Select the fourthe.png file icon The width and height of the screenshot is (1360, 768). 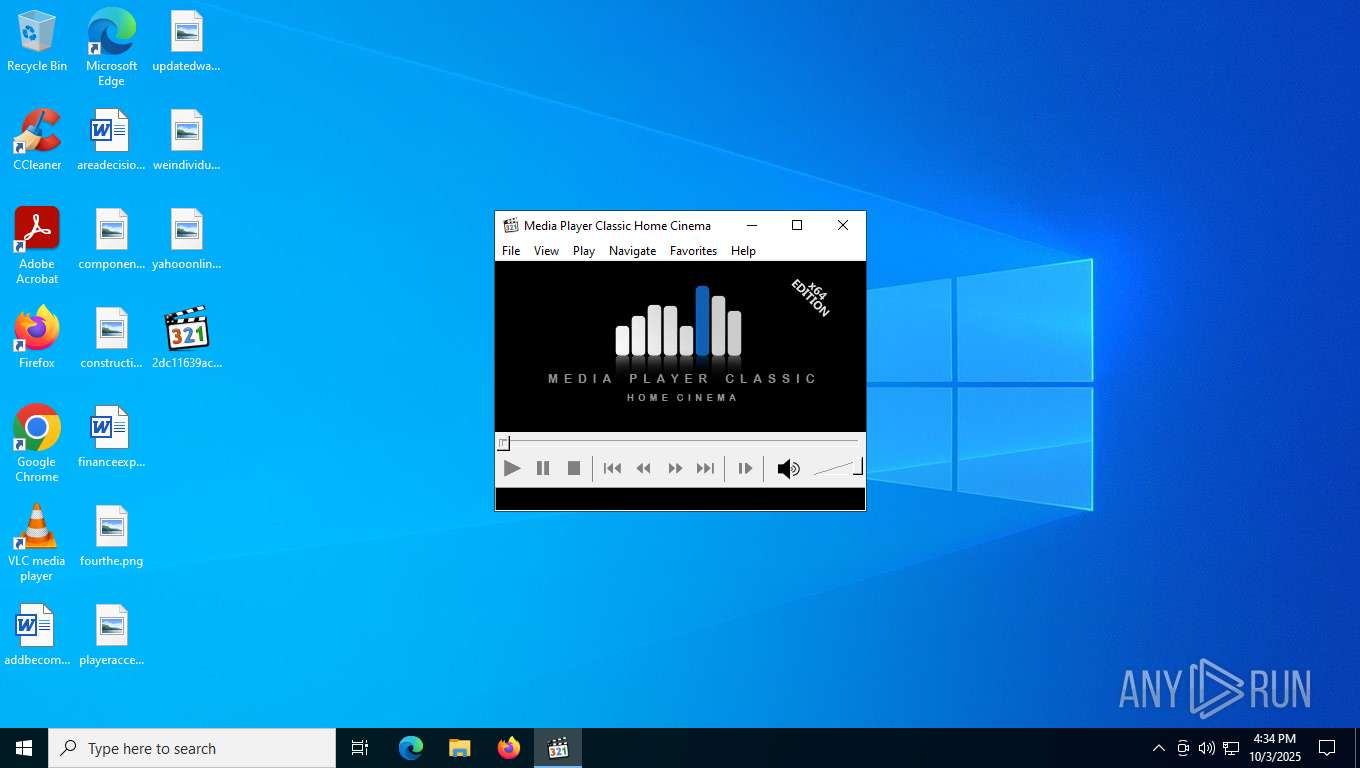(x=111, y=536)
